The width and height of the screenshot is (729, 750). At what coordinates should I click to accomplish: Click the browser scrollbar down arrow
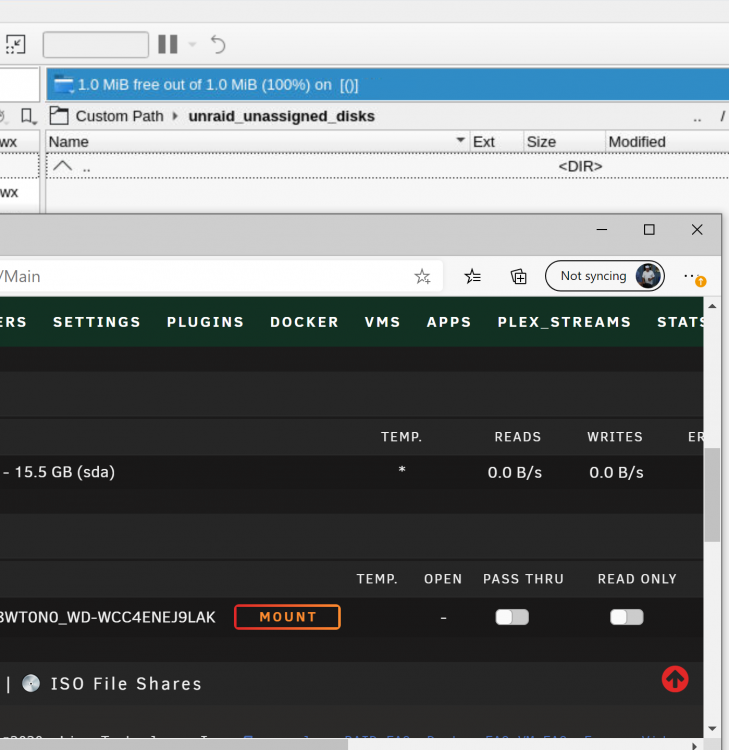click(x=712, y=728)
